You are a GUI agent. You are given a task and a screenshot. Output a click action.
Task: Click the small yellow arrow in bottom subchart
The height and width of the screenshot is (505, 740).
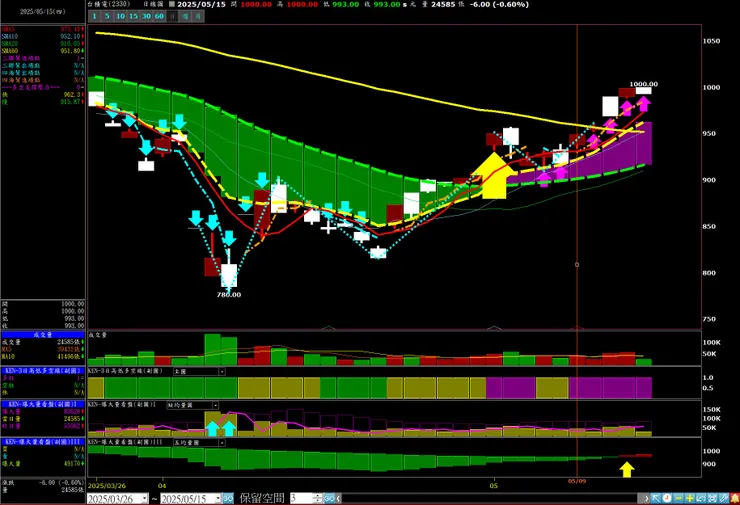[x=627, y=470]
